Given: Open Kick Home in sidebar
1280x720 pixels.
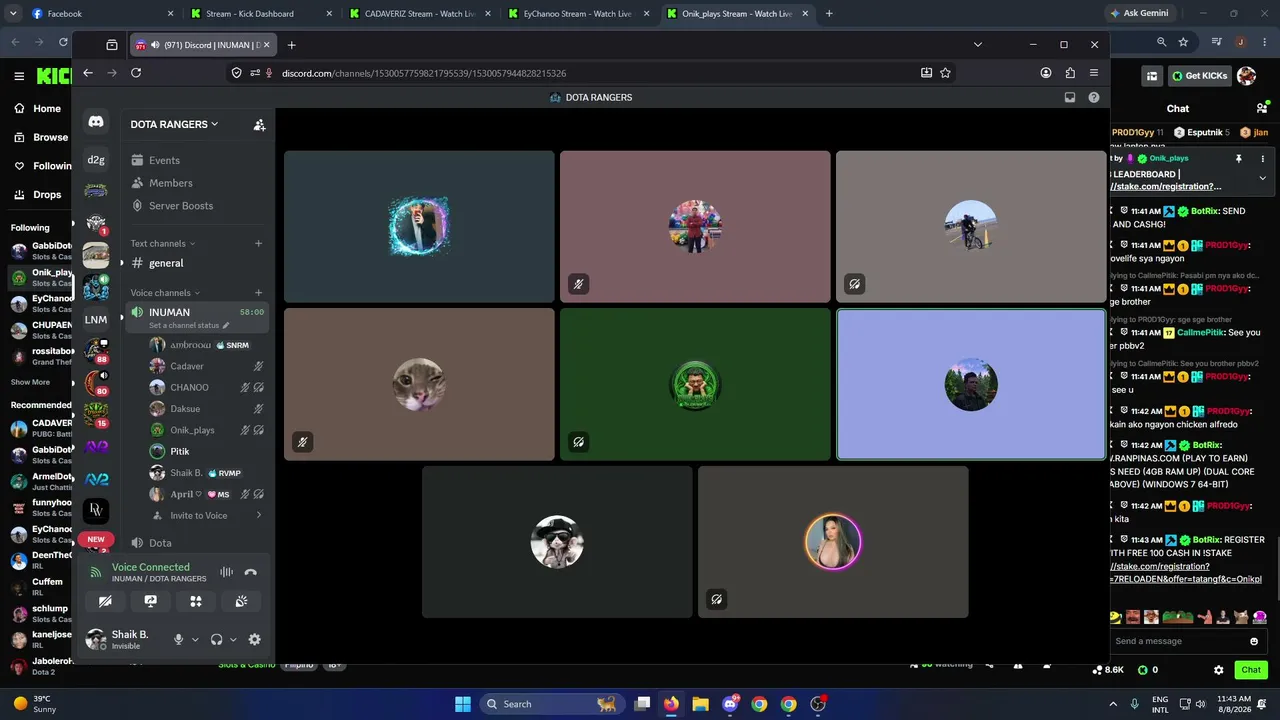Looking at the screenshot, I should (x=38, y=109).
